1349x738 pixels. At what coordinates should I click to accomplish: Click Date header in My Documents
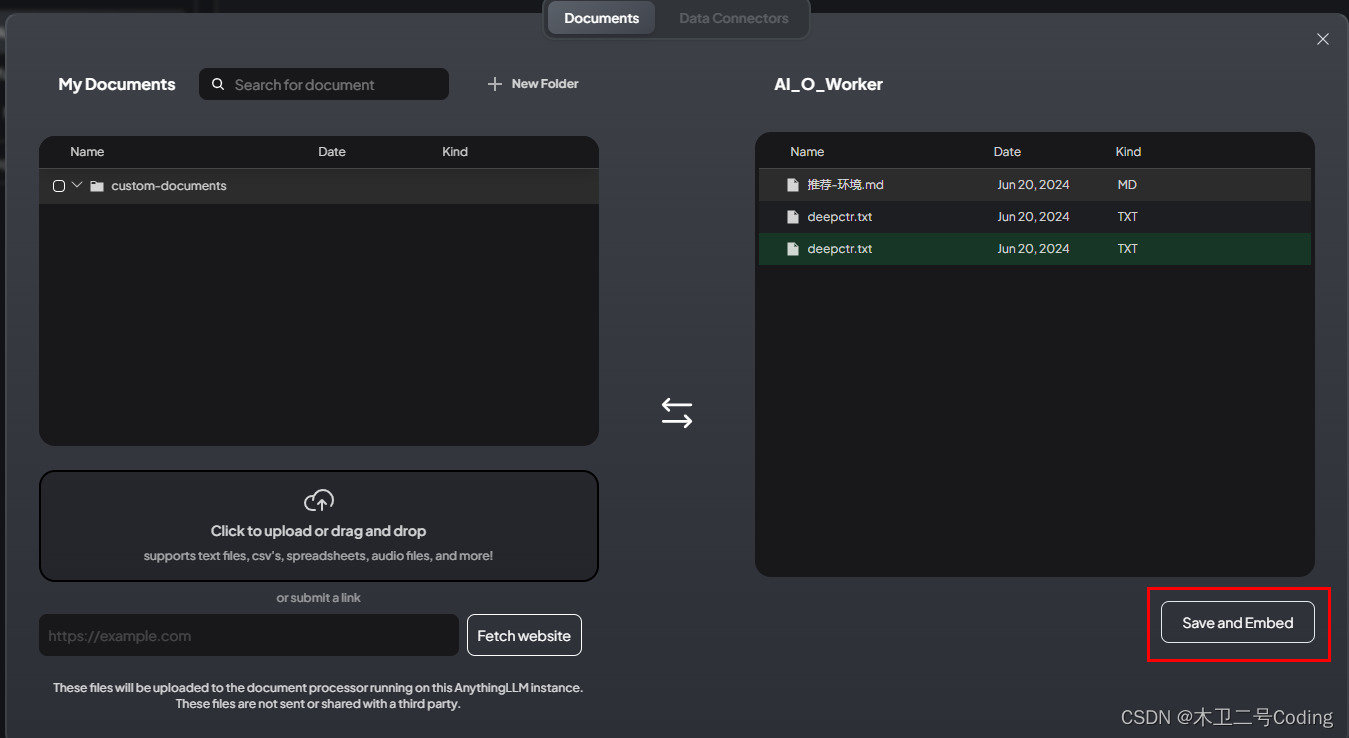[x=332, y=152]
